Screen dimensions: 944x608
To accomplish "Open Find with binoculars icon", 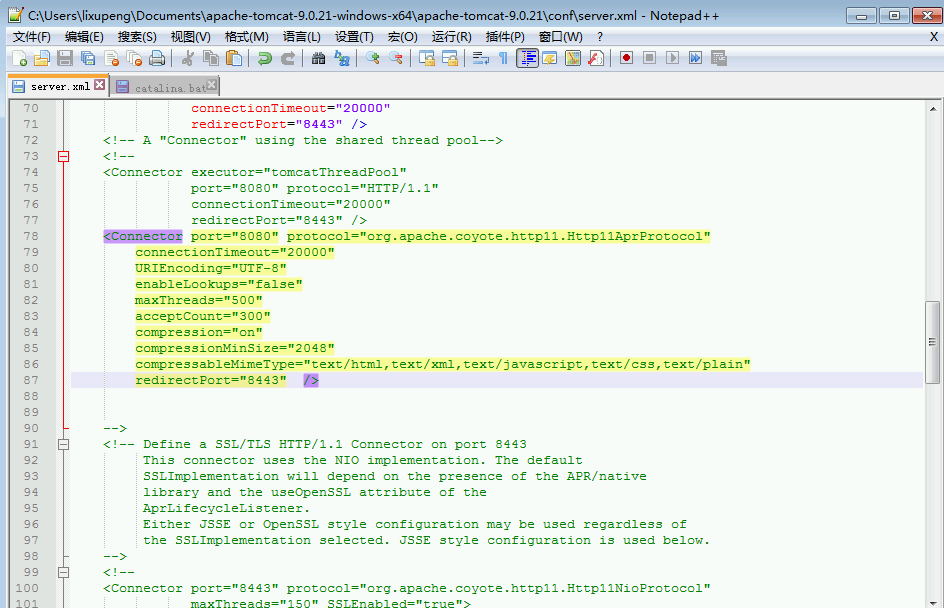I will [x=318, y=58].
